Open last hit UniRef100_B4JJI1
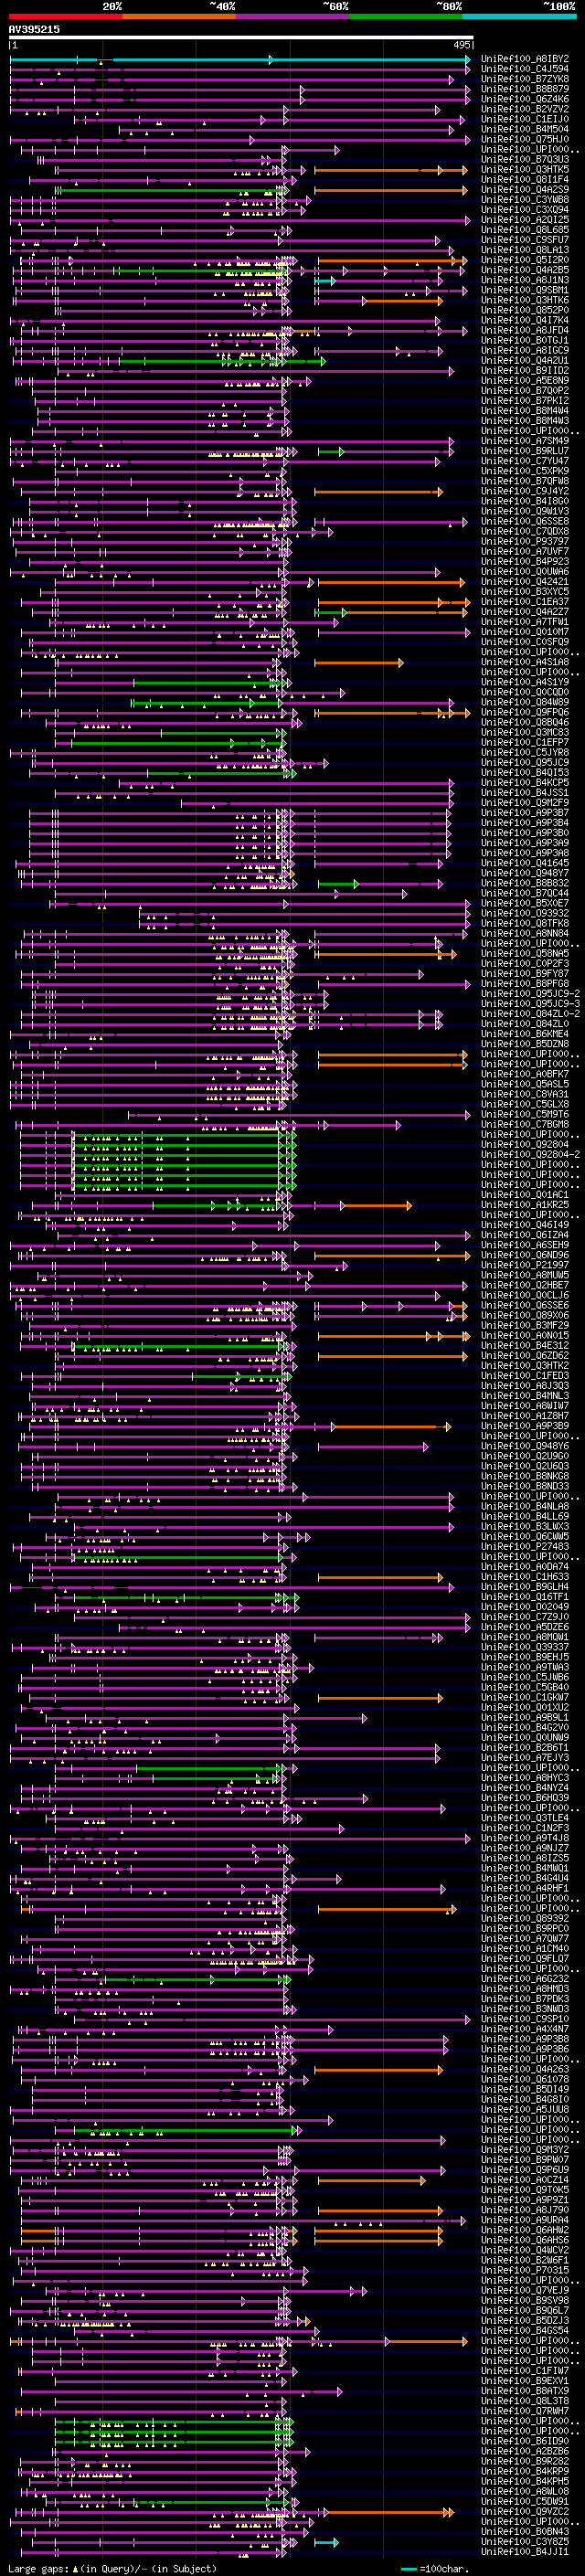 pyautogui.click(x=525, y=2551)
